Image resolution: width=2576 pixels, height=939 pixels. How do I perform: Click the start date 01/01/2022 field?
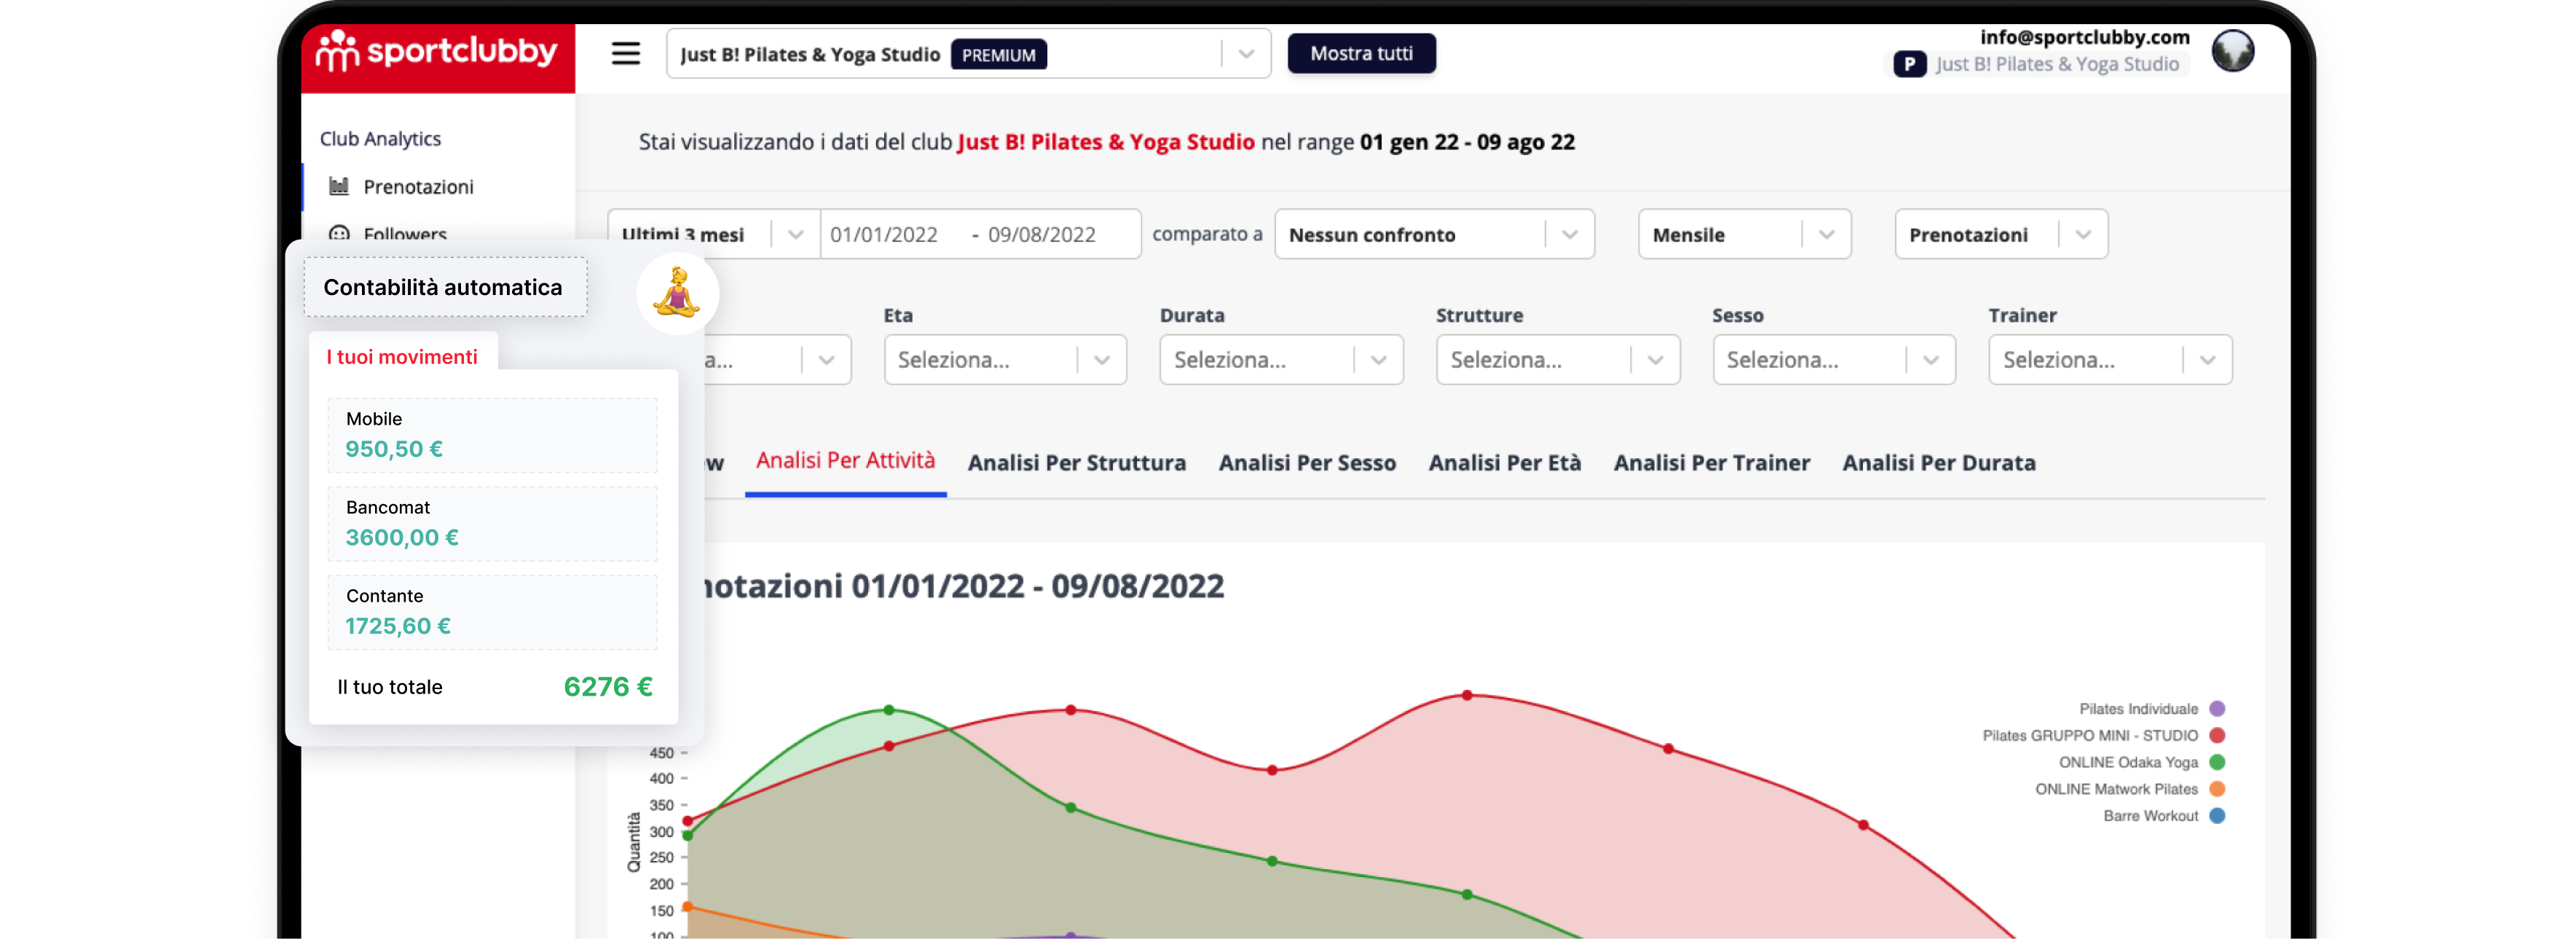point(883,235)
